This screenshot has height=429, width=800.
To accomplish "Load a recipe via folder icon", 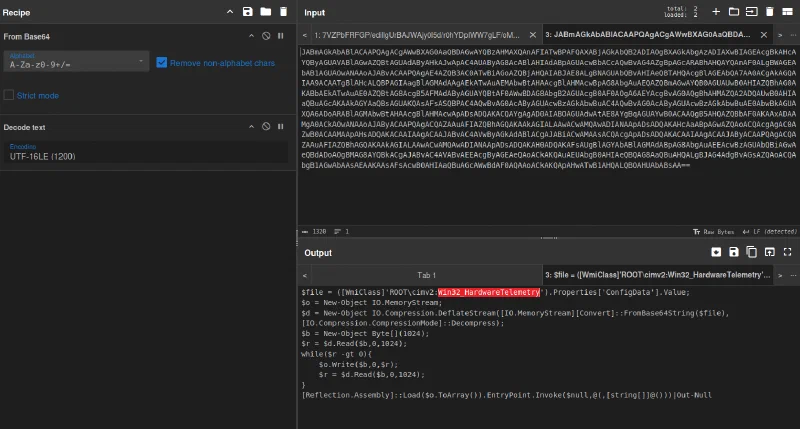I will [266, 12].
